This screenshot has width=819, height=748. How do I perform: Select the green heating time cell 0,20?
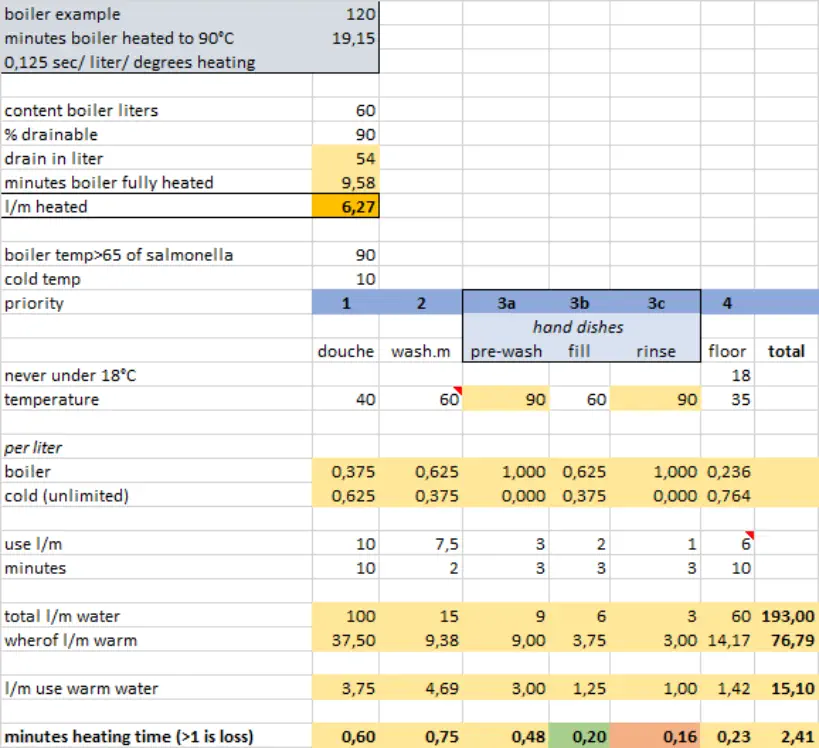(579, 736)
